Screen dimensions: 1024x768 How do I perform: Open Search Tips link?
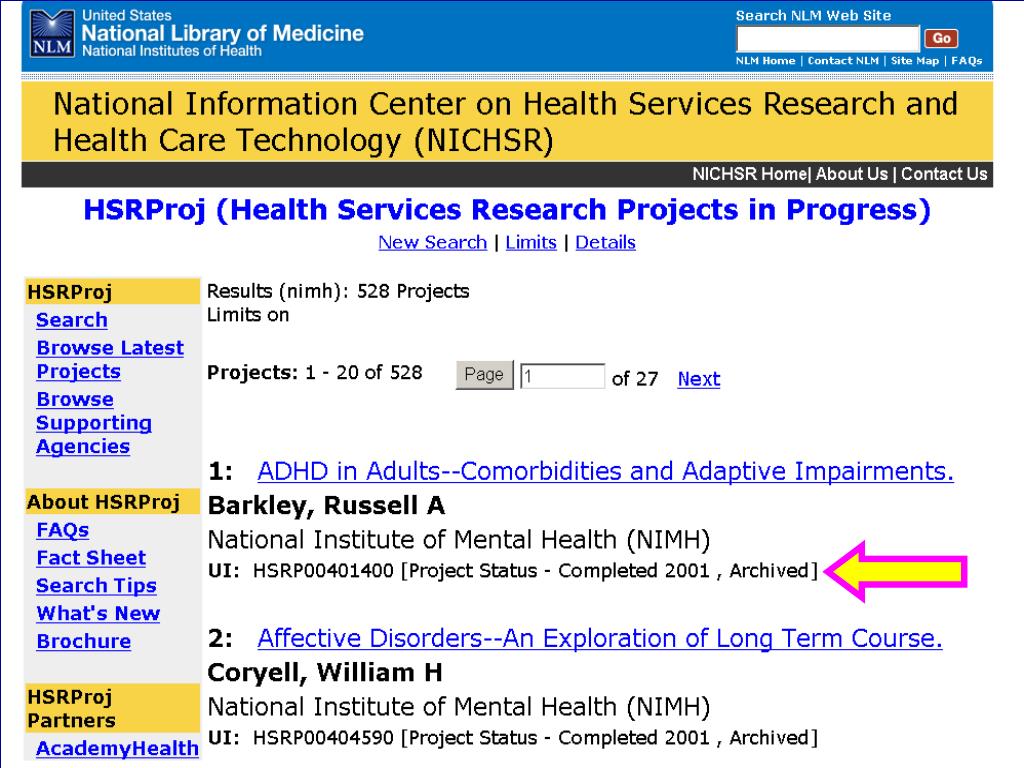coord(96,586)
